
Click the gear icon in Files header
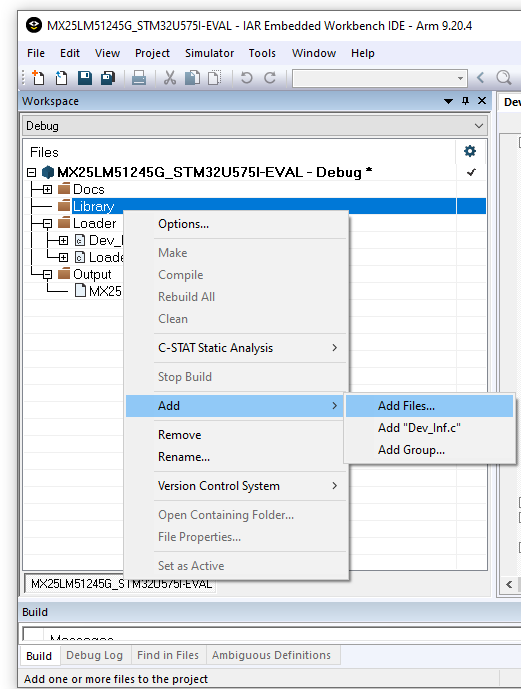coord(470,151)
